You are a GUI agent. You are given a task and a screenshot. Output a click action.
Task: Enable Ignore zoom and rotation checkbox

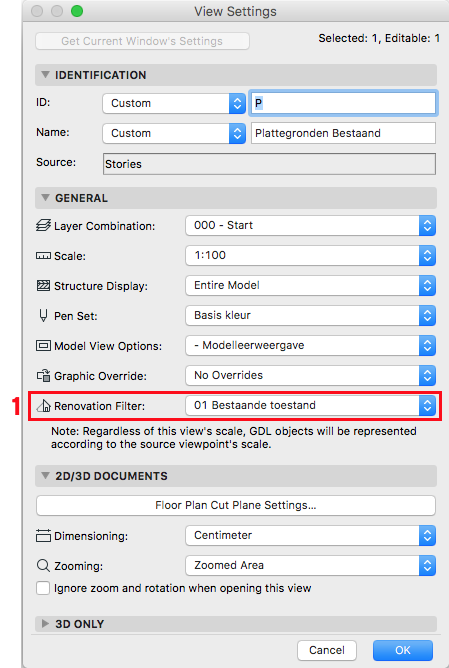(x=43, y=588)
